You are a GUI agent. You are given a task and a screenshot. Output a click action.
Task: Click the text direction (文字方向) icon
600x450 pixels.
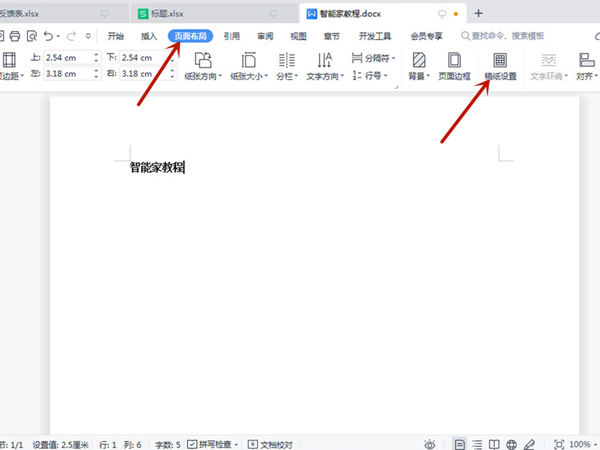(324, 60)
